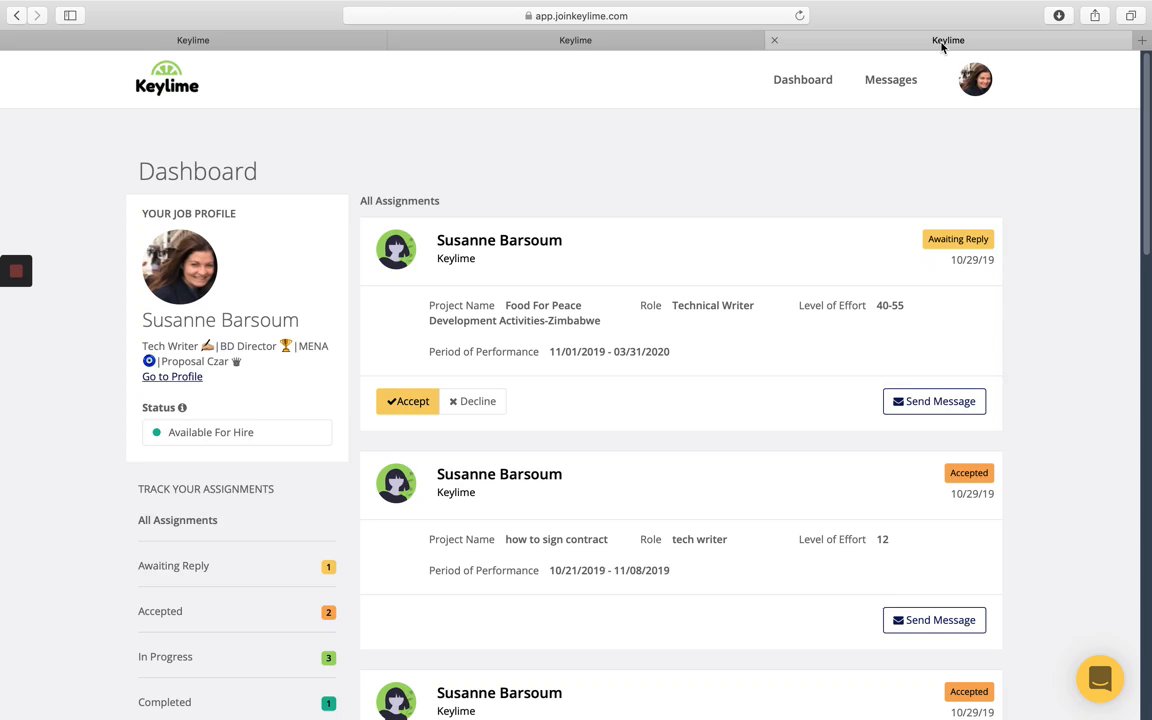Viewport: 1152px width, 720px height.
Task: Show all tabs overview icon
Action: tap(1131, 15)
